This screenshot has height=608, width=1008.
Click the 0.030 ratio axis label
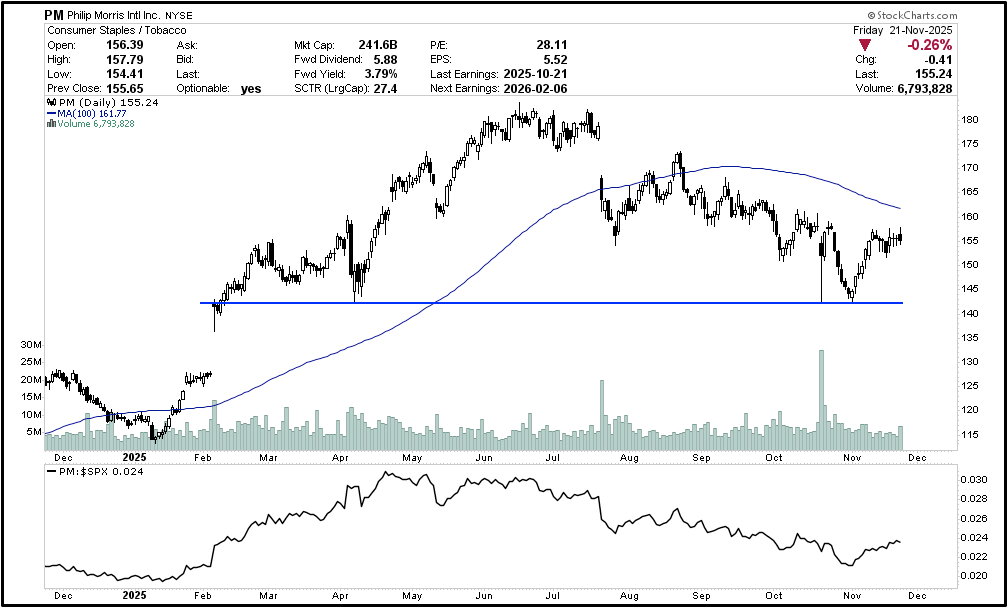[x=975, y=480]
